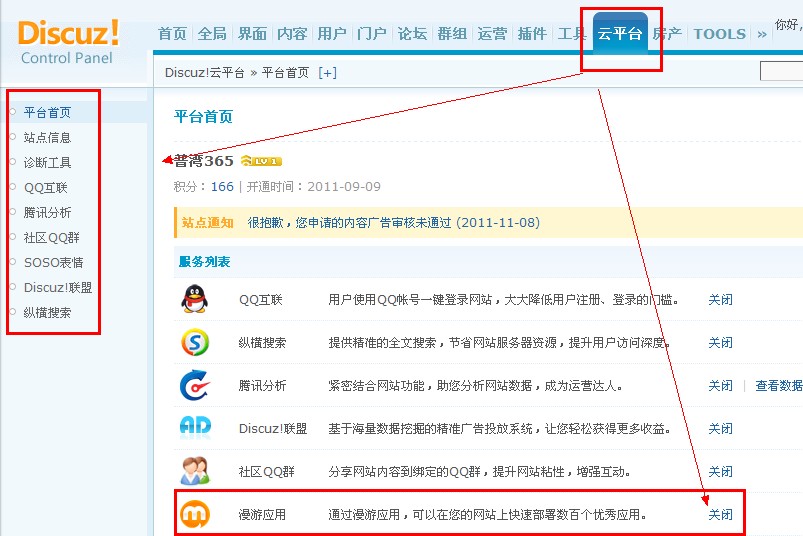Open SOSO表情 in the sidebar
803x536 pixels.
(x=53, y=263)
